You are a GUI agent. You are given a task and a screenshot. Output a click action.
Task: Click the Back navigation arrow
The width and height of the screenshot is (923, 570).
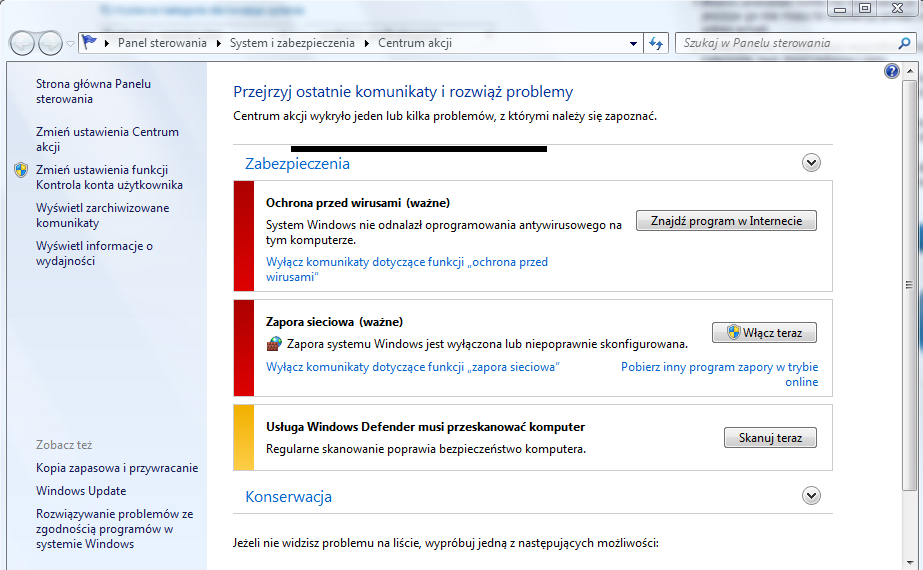[x=22, y=43]
